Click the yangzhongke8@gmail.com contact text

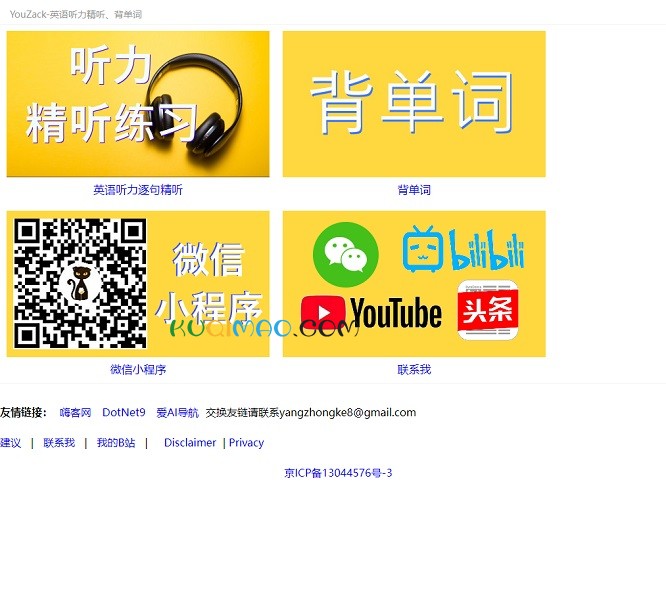tap(348, 412)
